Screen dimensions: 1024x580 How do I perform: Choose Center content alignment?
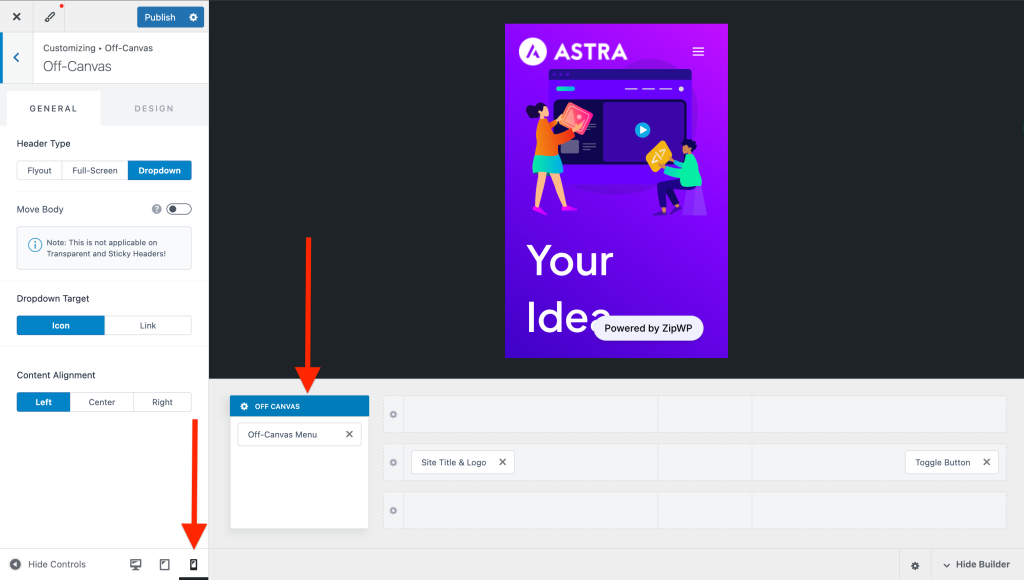(102, 402)
